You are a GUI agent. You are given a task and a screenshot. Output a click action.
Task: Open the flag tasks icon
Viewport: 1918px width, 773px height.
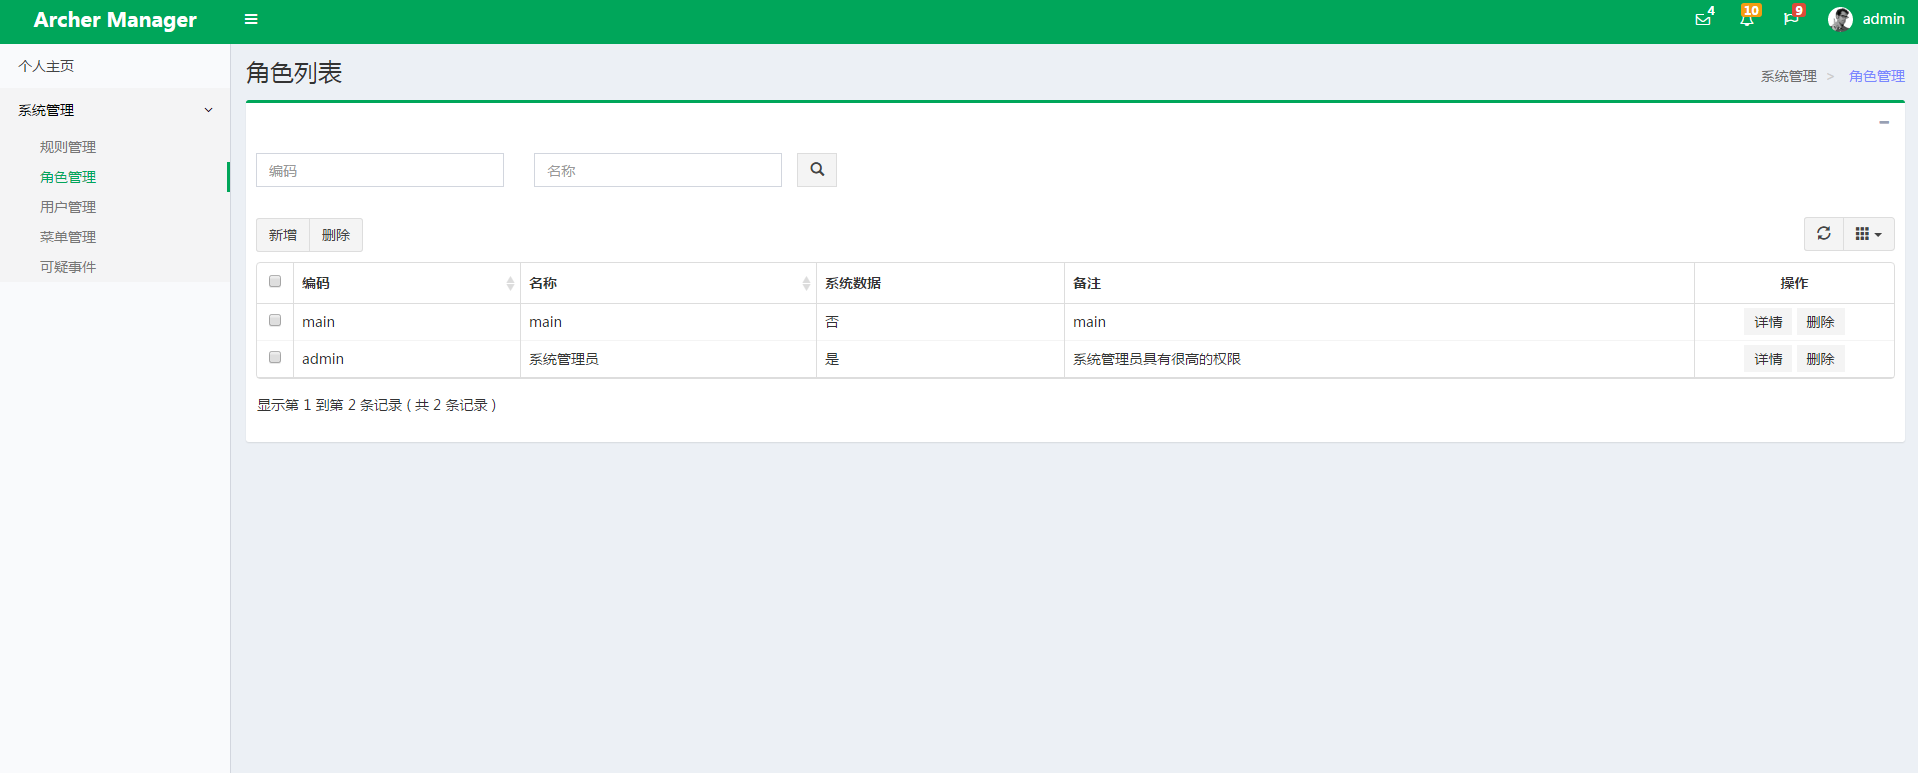click(1790, 19)
